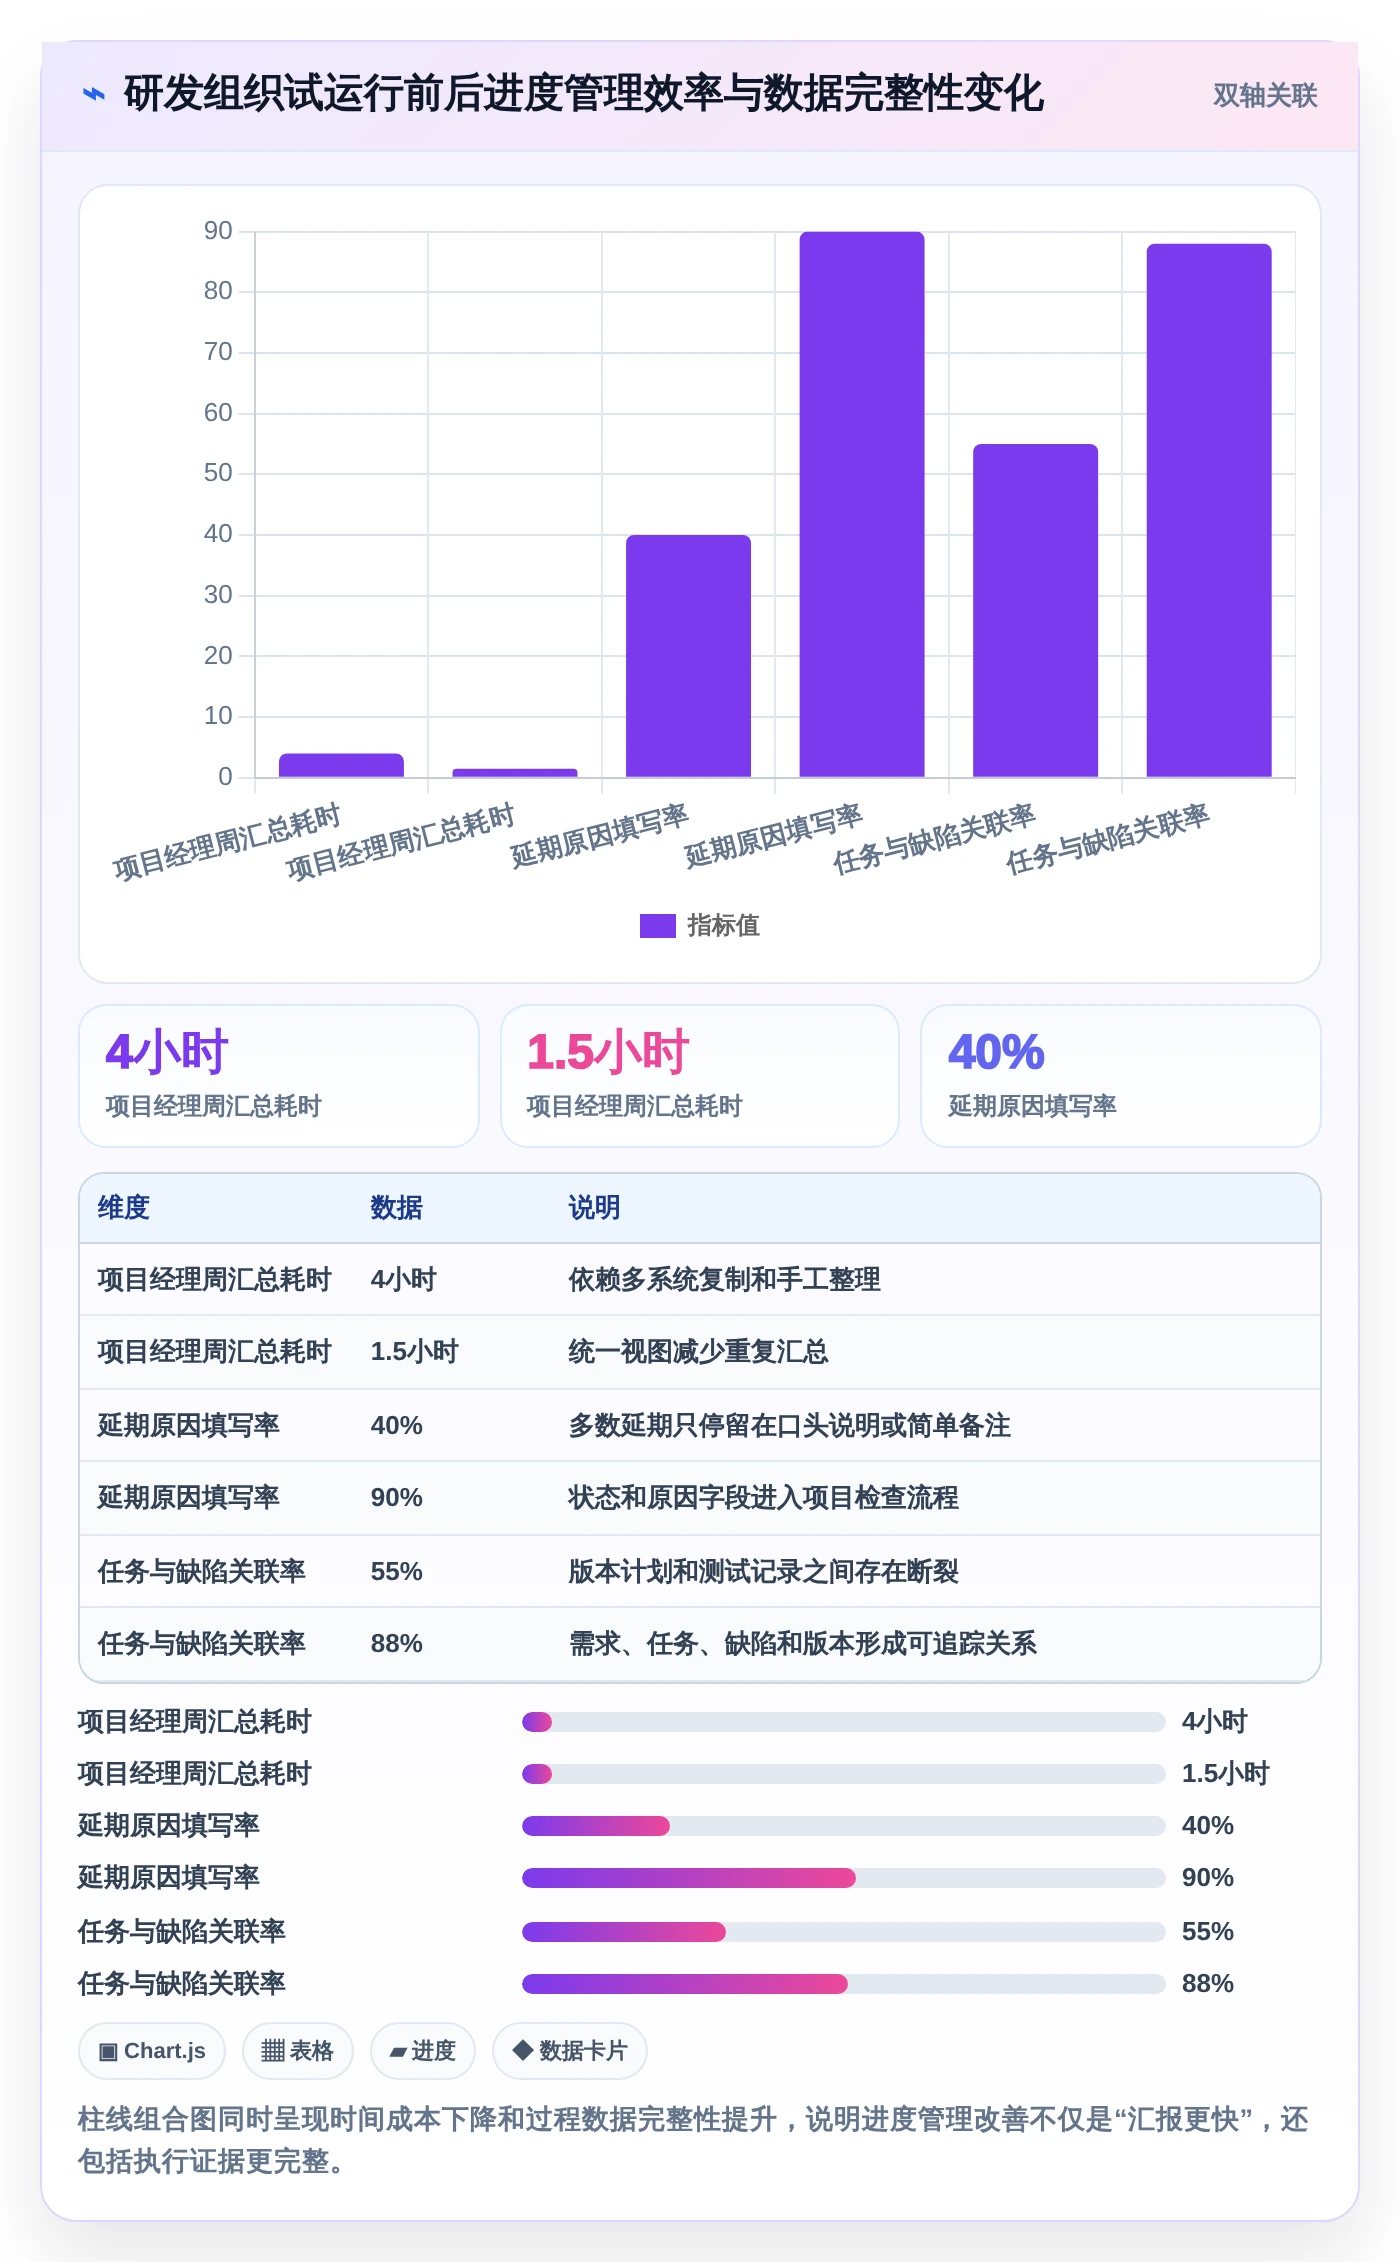Click the 双轴关联 badge in the header
Screen dimensions: 1400x2262
[1265, 95]
